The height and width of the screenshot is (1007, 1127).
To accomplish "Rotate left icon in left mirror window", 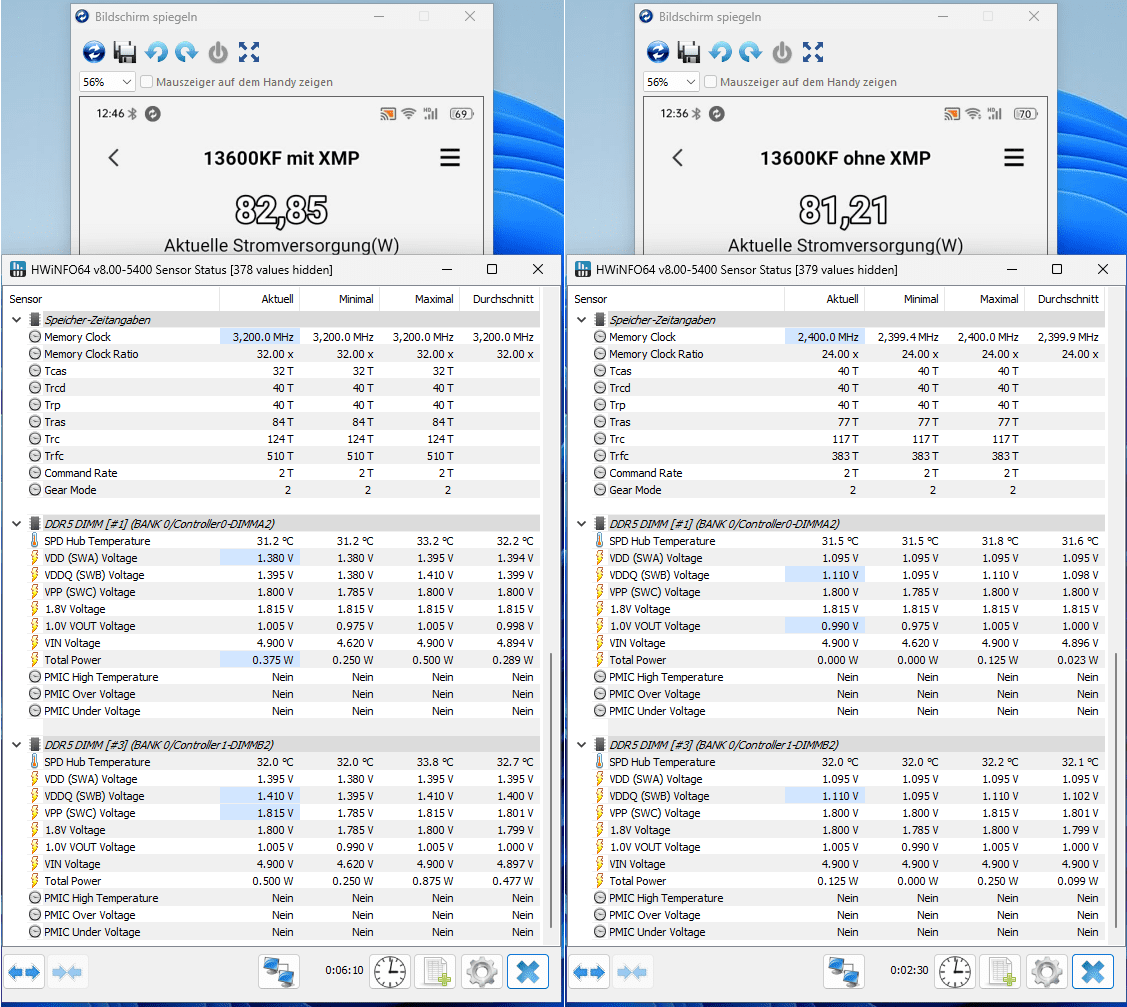I will click(156, 52).
